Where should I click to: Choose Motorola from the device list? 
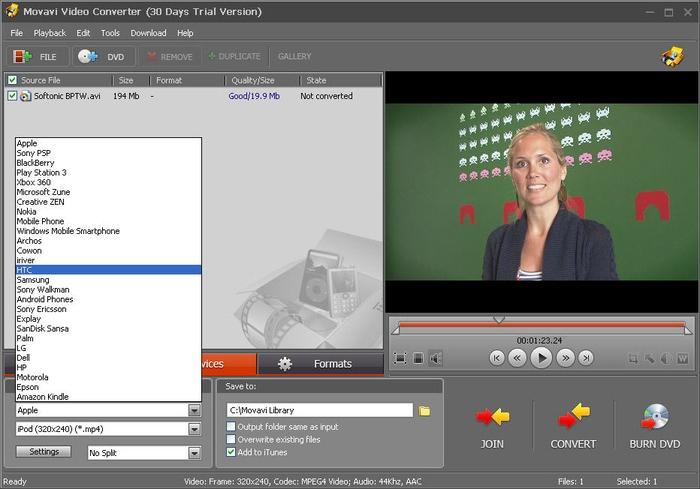108,377
